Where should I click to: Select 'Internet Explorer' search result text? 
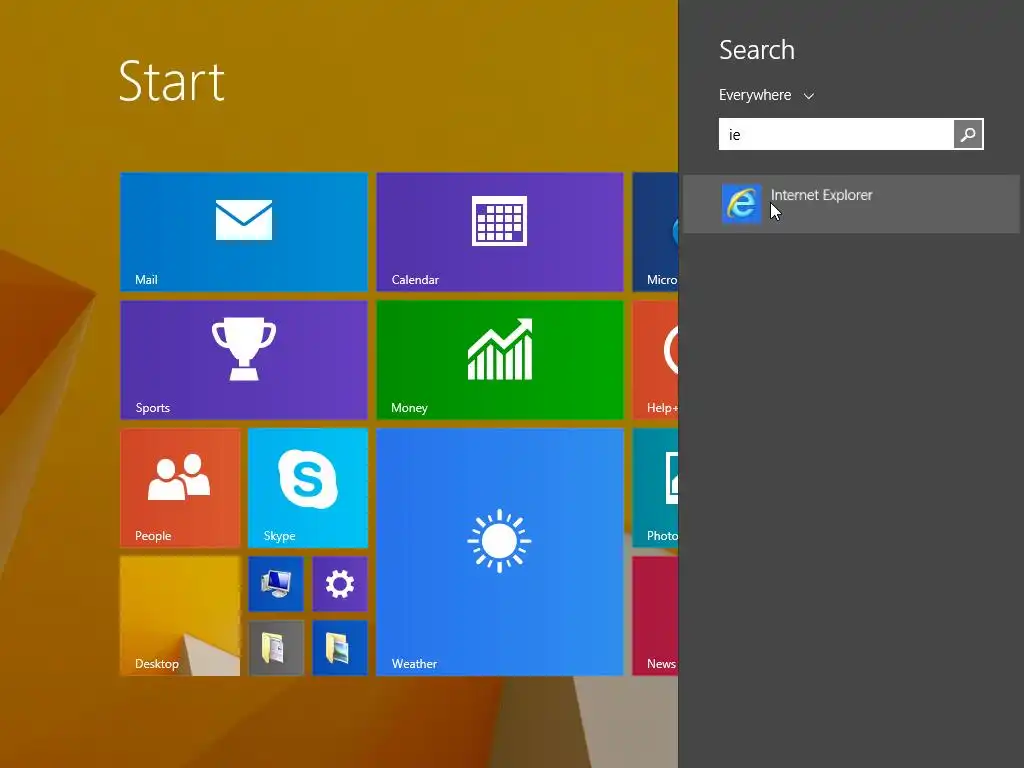click(x=822, y=195)
